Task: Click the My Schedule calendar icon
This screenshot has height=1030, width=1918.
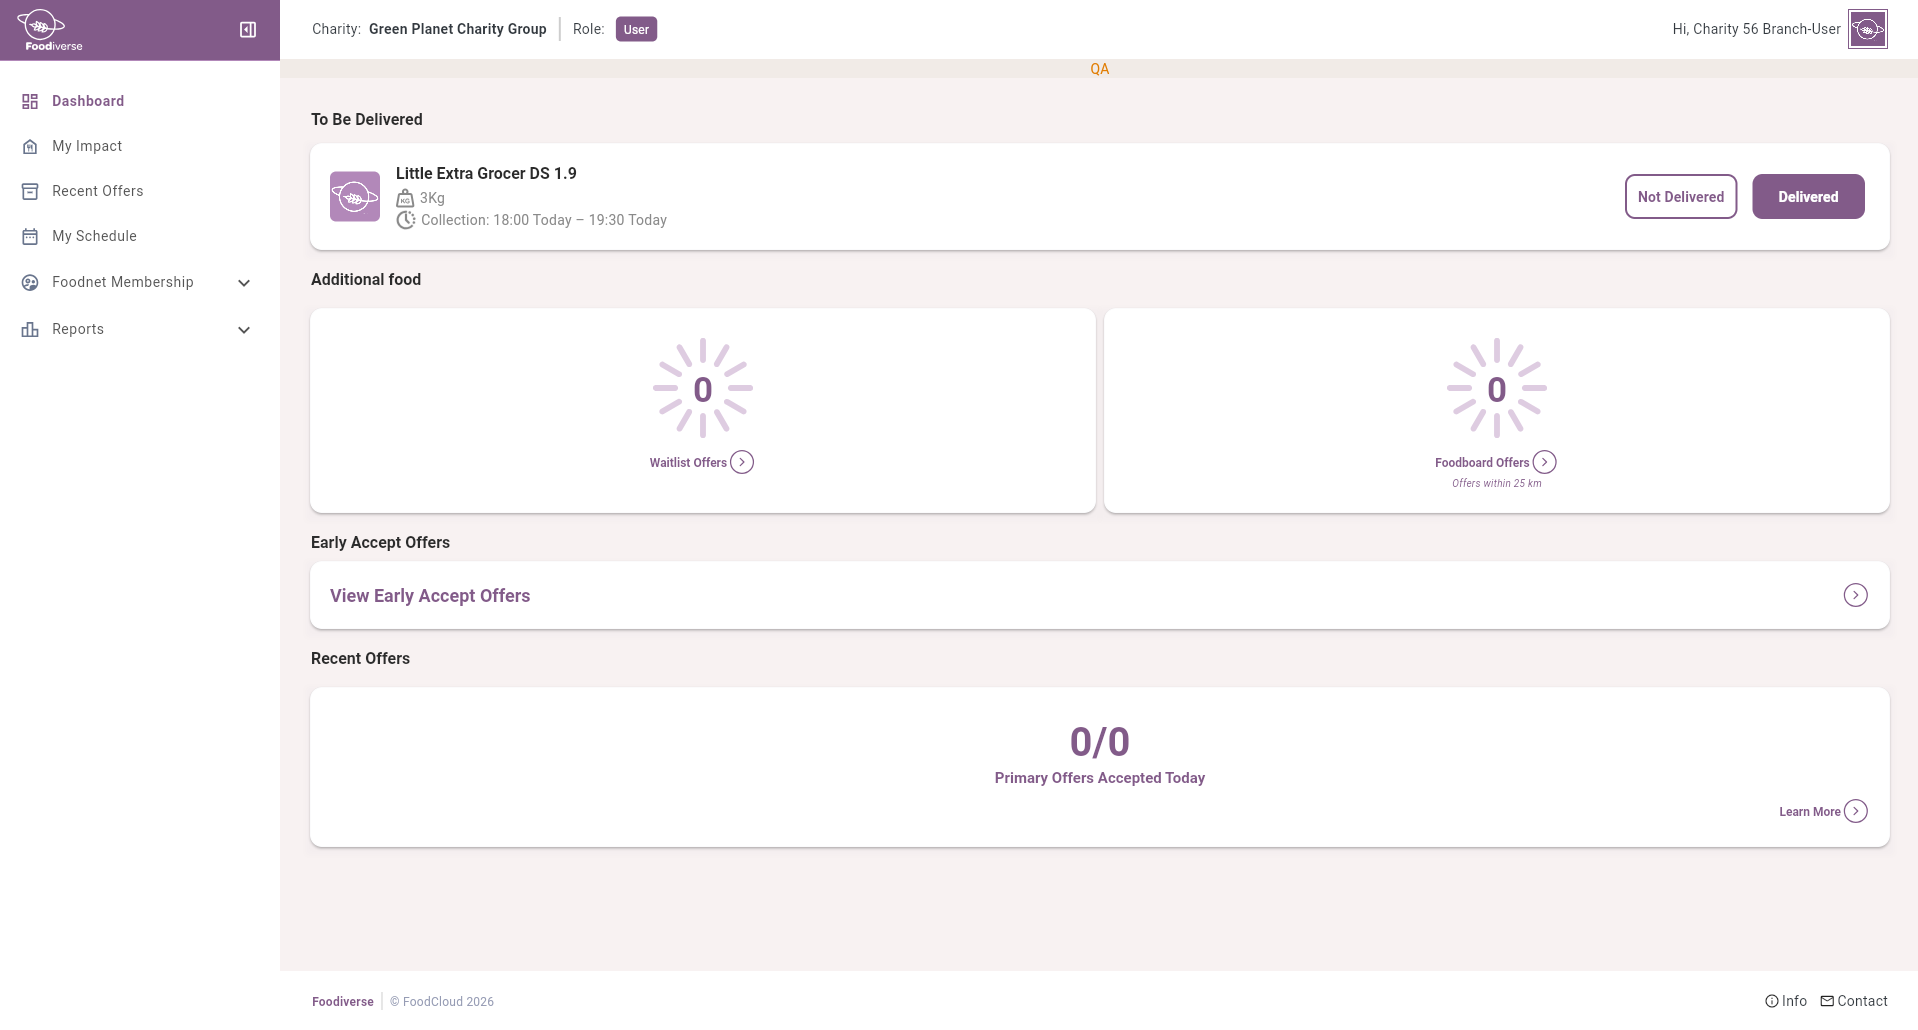Action: (30, 236)
